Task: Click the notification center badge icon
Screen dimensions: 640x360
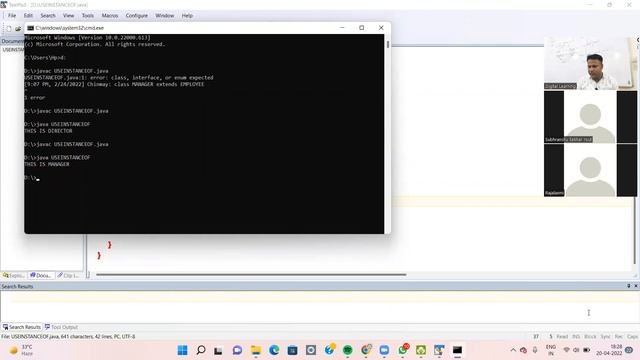Action: point(629,350)
